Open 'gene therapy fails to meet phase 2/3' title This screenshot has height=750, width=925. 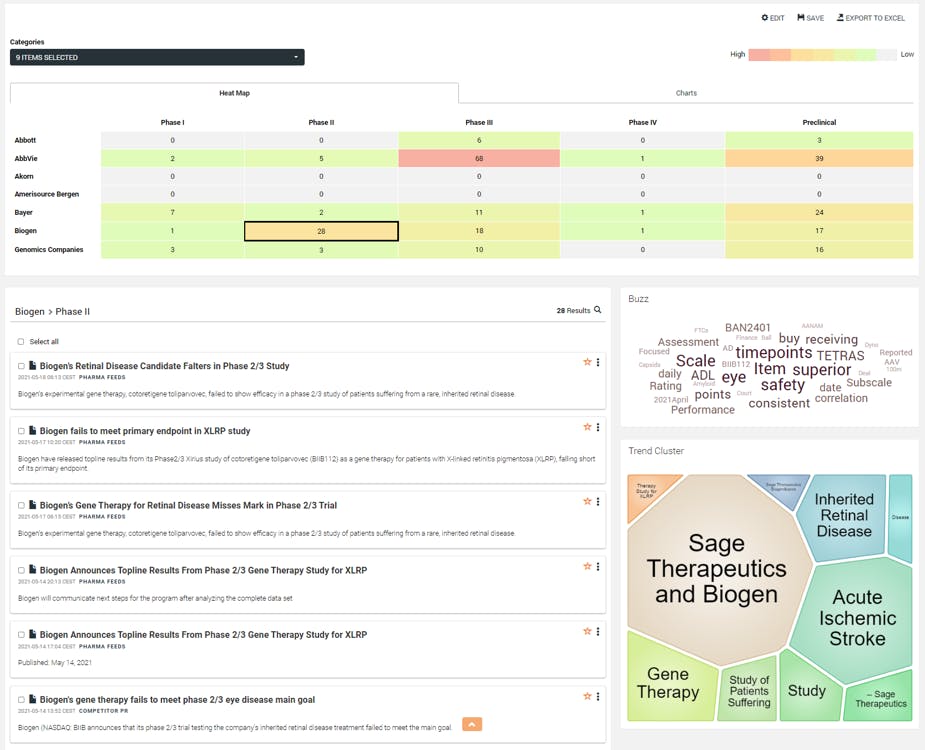(178, 699)
